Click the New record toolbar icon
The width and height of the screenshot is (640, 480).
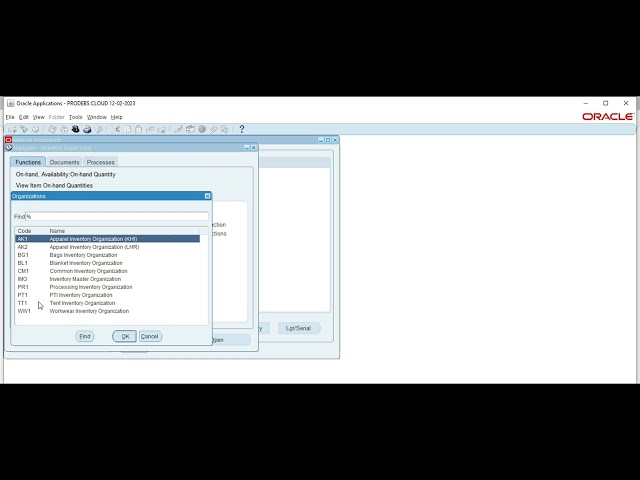12,129
